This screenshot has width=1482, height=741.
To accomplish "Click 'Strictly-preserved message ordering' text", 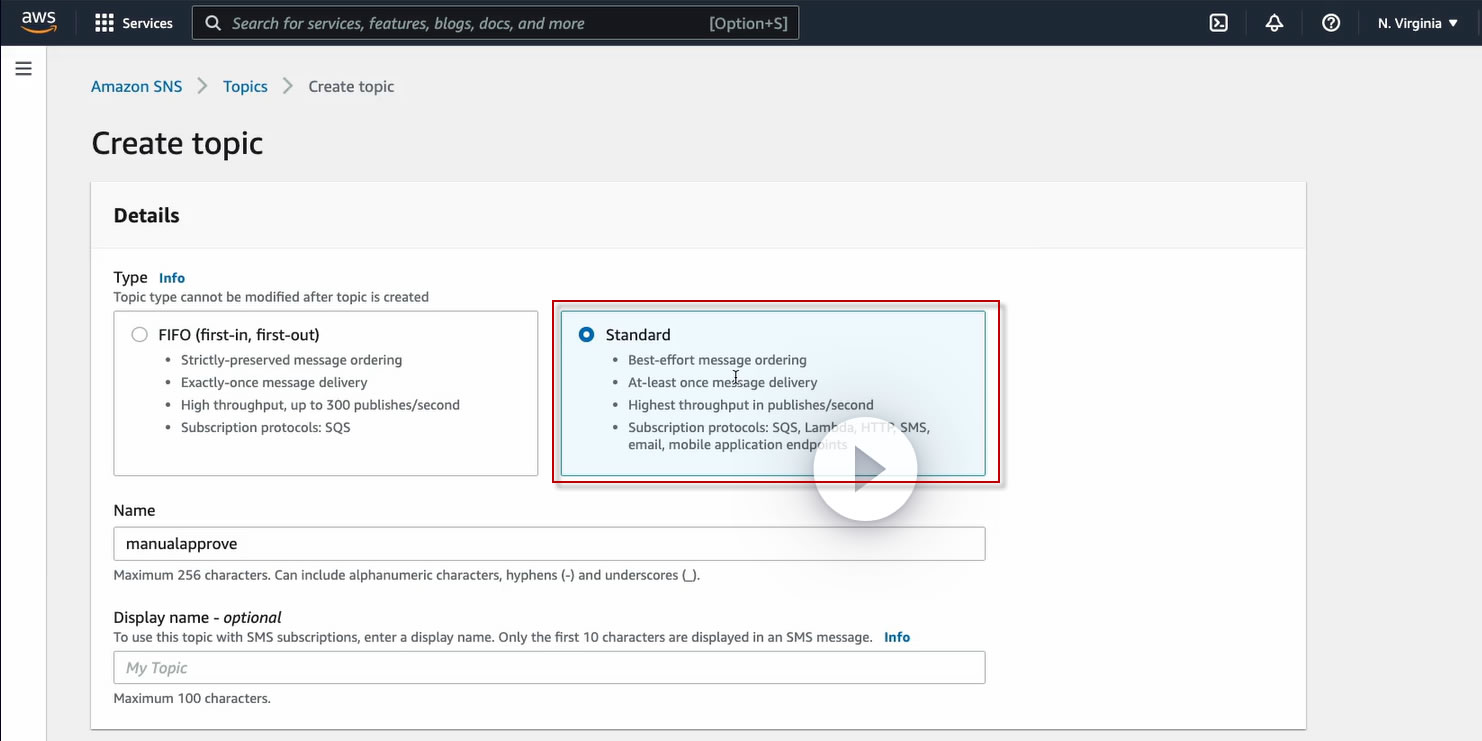I will [x=291, y=360].
